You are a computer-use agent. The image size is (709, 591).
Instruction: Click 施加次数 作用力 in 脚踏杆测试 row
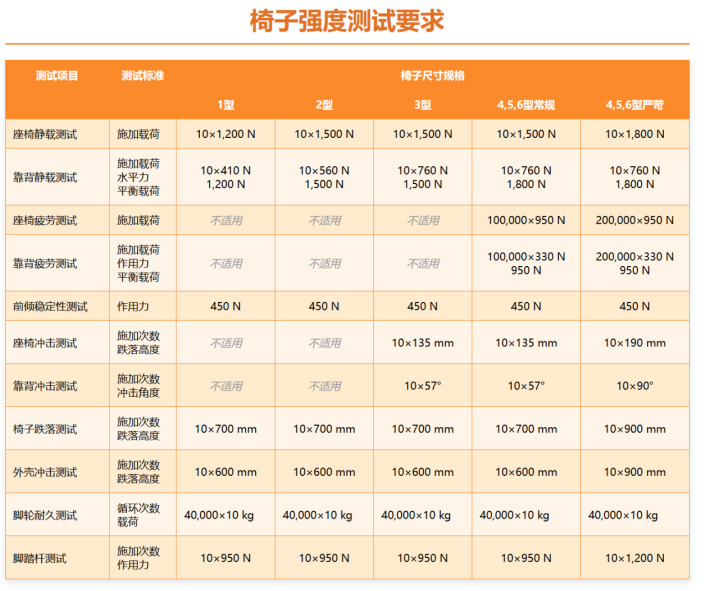[138, 558]
